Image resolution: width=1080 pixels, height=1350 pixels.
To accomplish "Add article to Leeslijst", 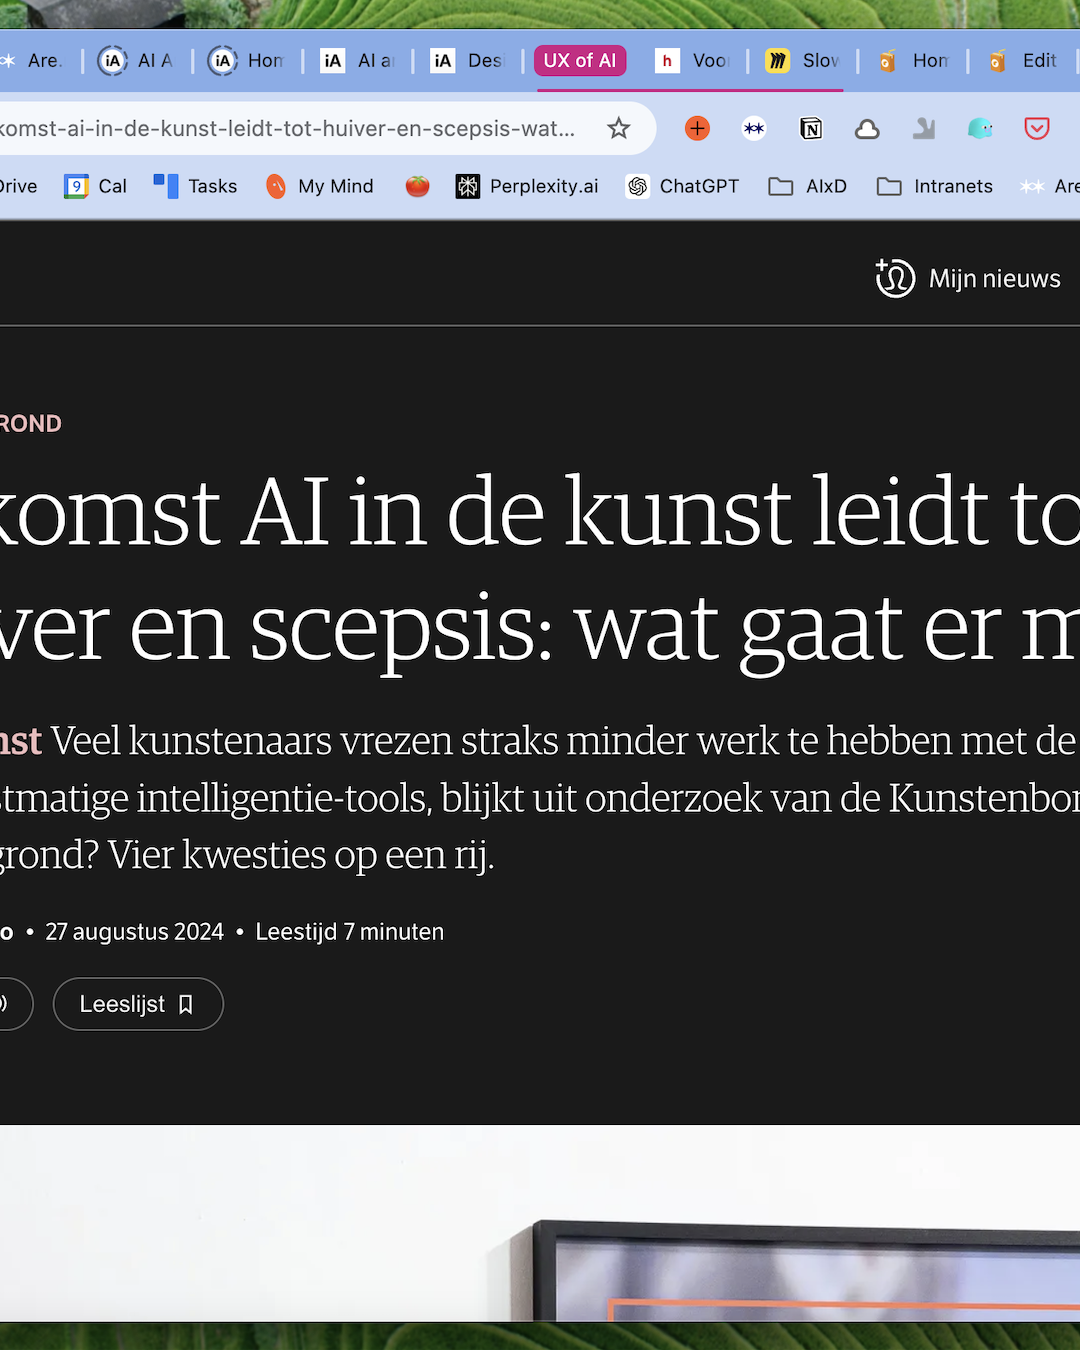I will [x=138, y=1004].
